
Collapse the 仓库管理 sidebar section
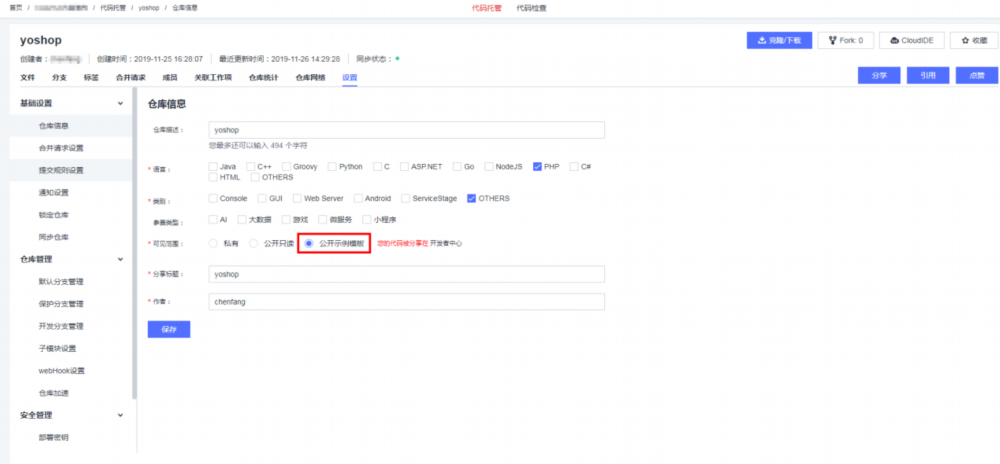coord(121,259)
